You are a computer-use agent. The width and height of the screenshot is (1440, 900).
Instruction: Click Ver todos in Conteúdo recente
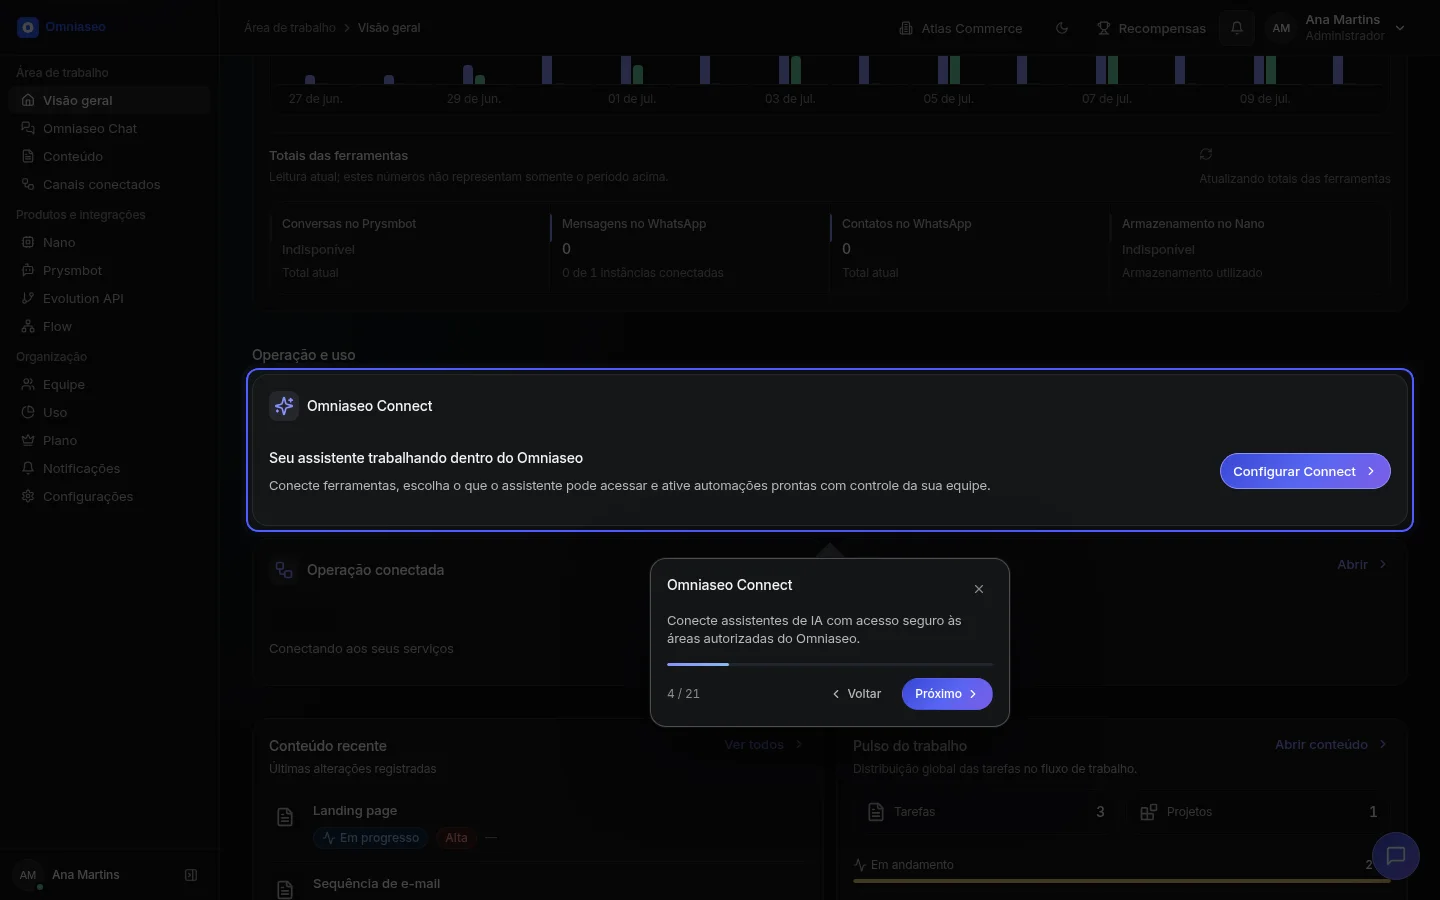[x=764, y=745]
